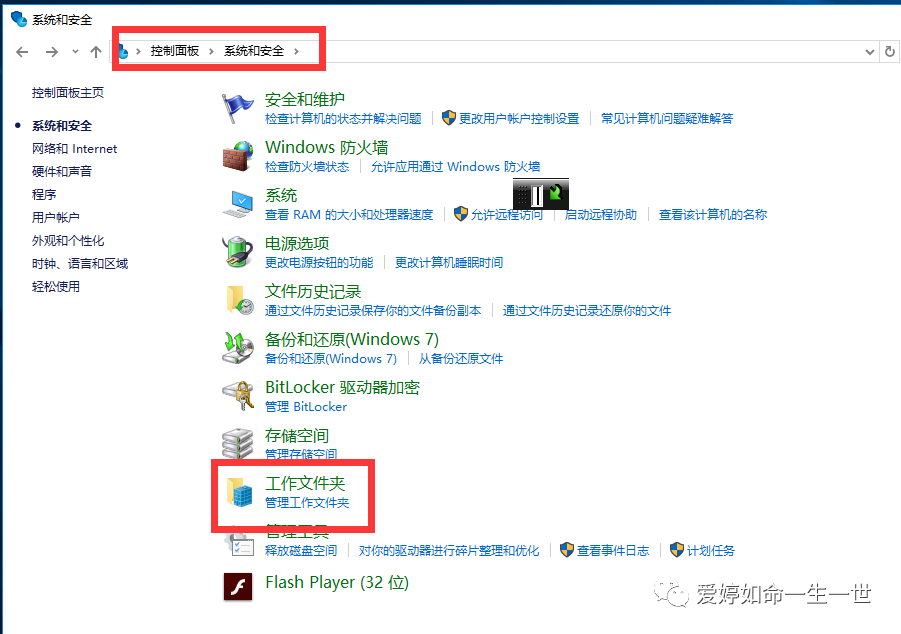
Task: Click the Power Options battery icon
Action: pyautogui.click(x=237, y=252)
